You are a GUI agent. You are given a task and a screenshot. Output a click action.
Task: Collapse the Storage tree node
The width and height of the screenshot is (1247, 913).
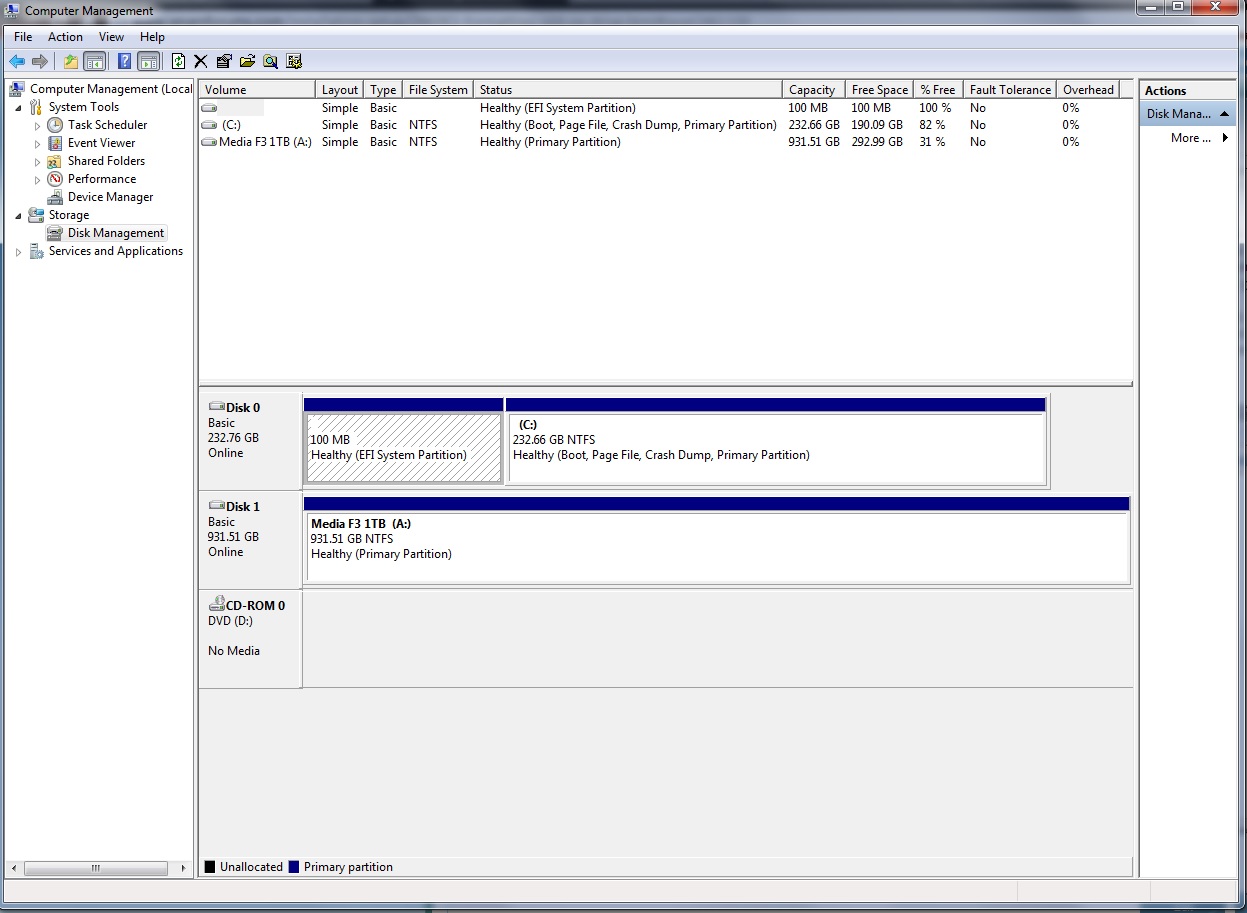click(x=18, y=215)
